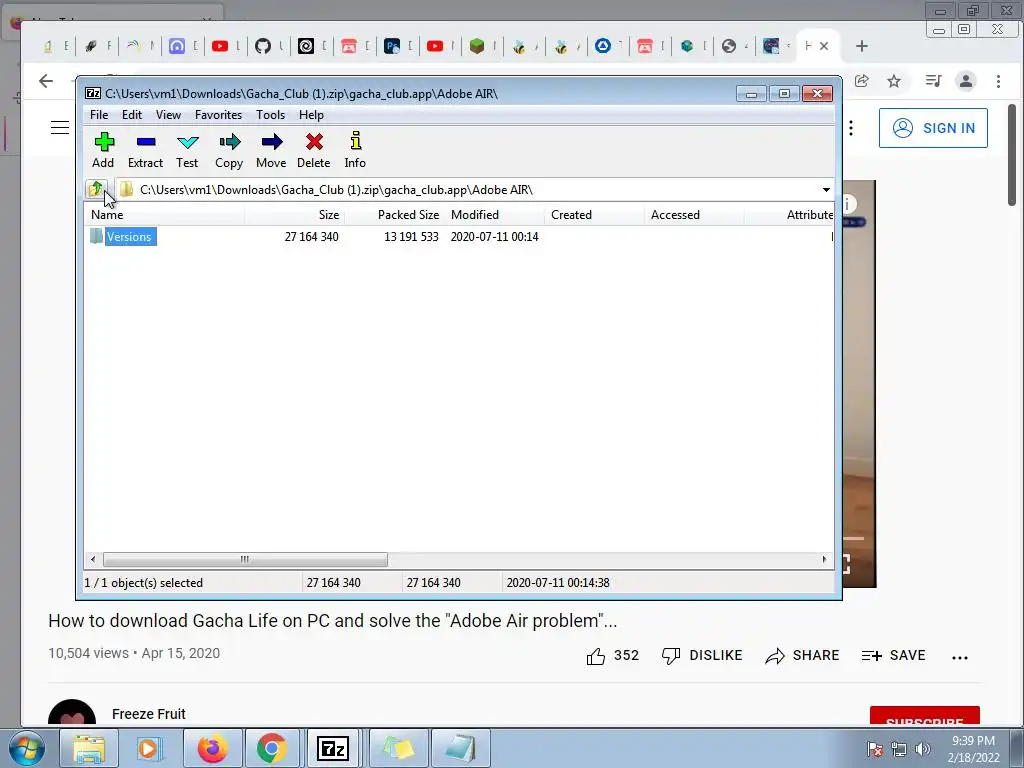Open Chrome media control icon

click(x=934, y=81)
